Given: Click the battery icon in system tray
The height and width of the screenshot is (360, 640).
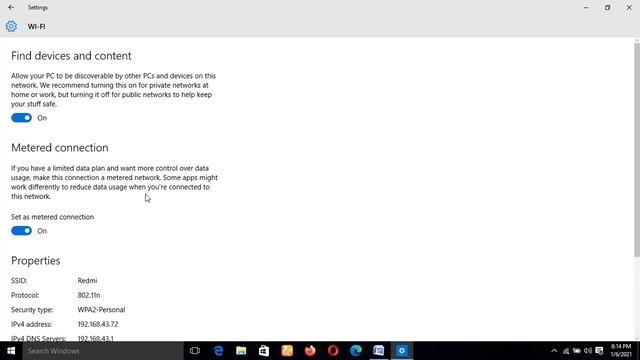Looking at the screenshot, I should 577,351.
